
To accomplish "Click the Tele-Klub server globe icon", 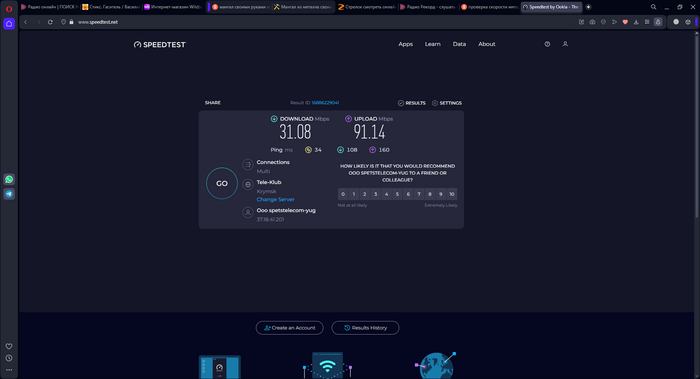I will (248, 184).
